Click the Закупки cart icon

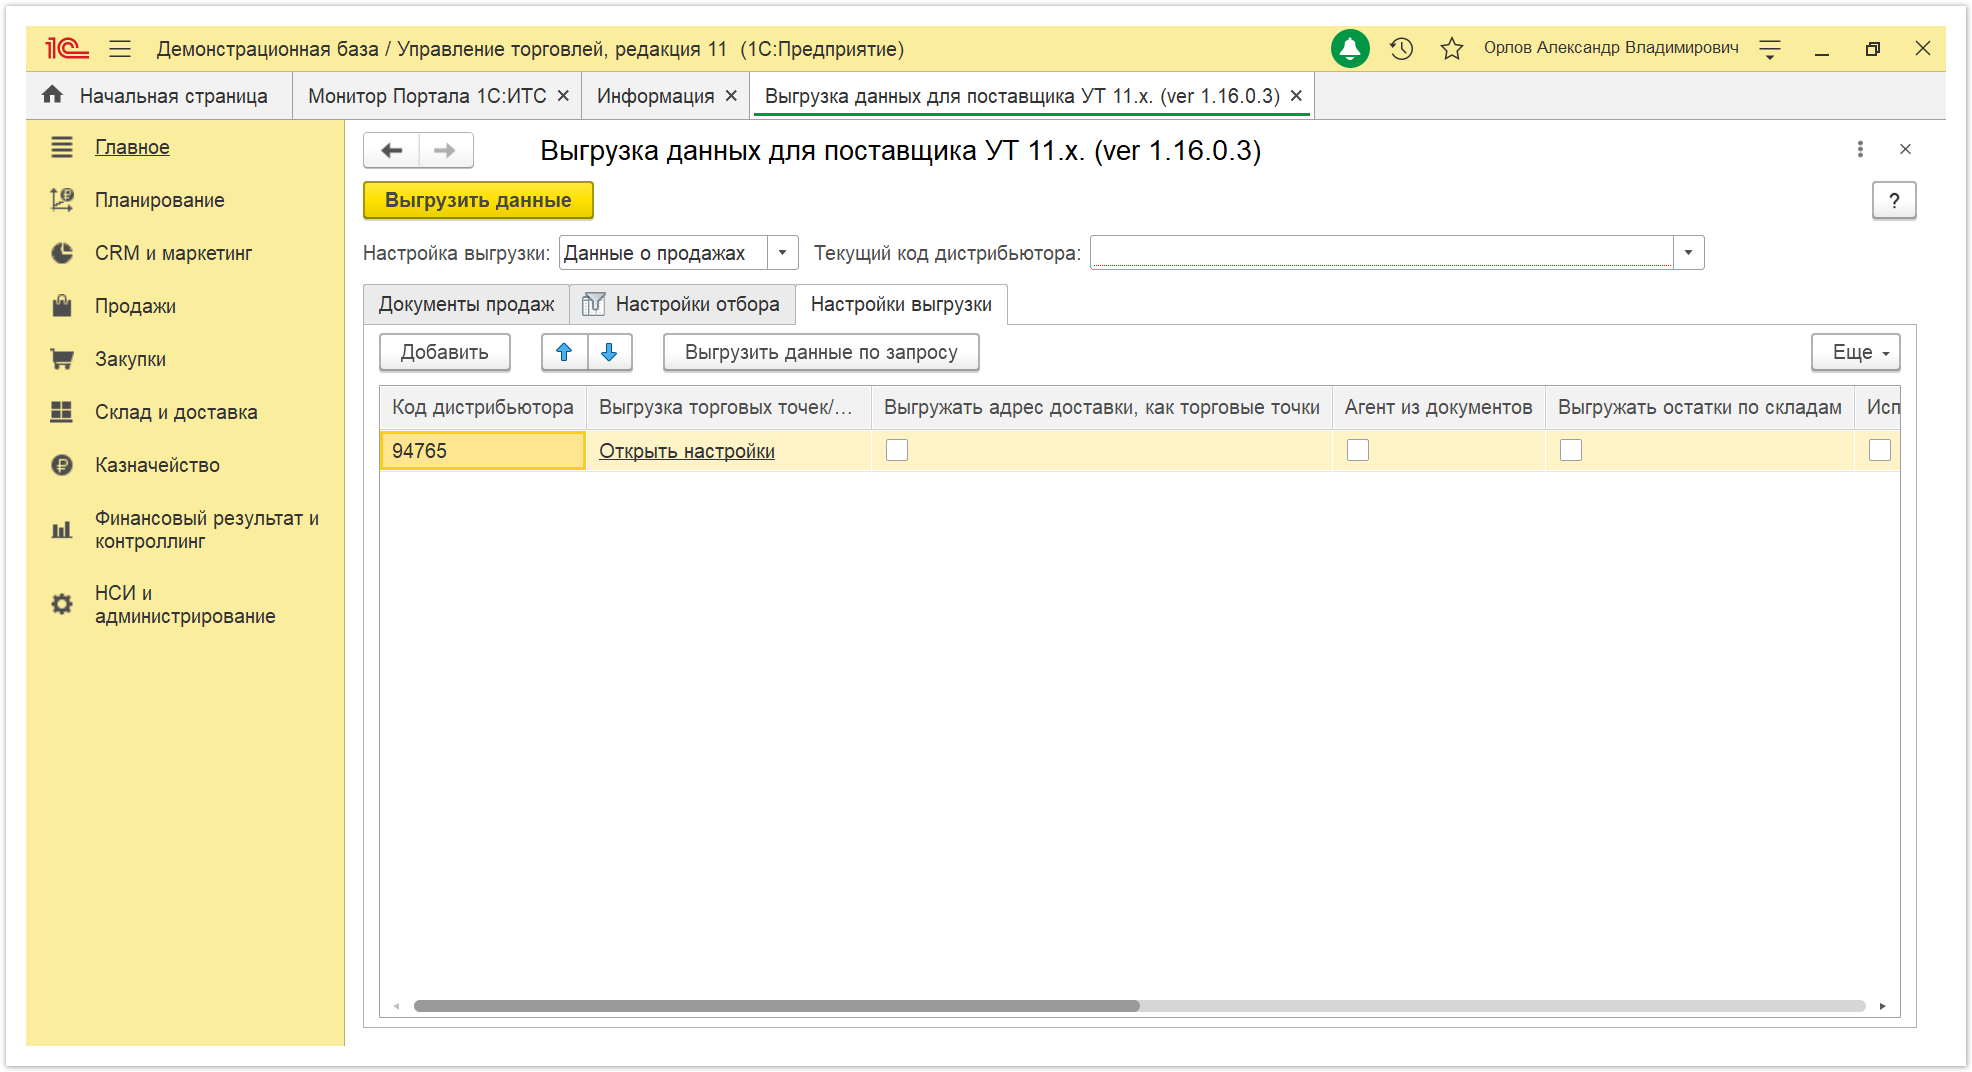(62, 359)
